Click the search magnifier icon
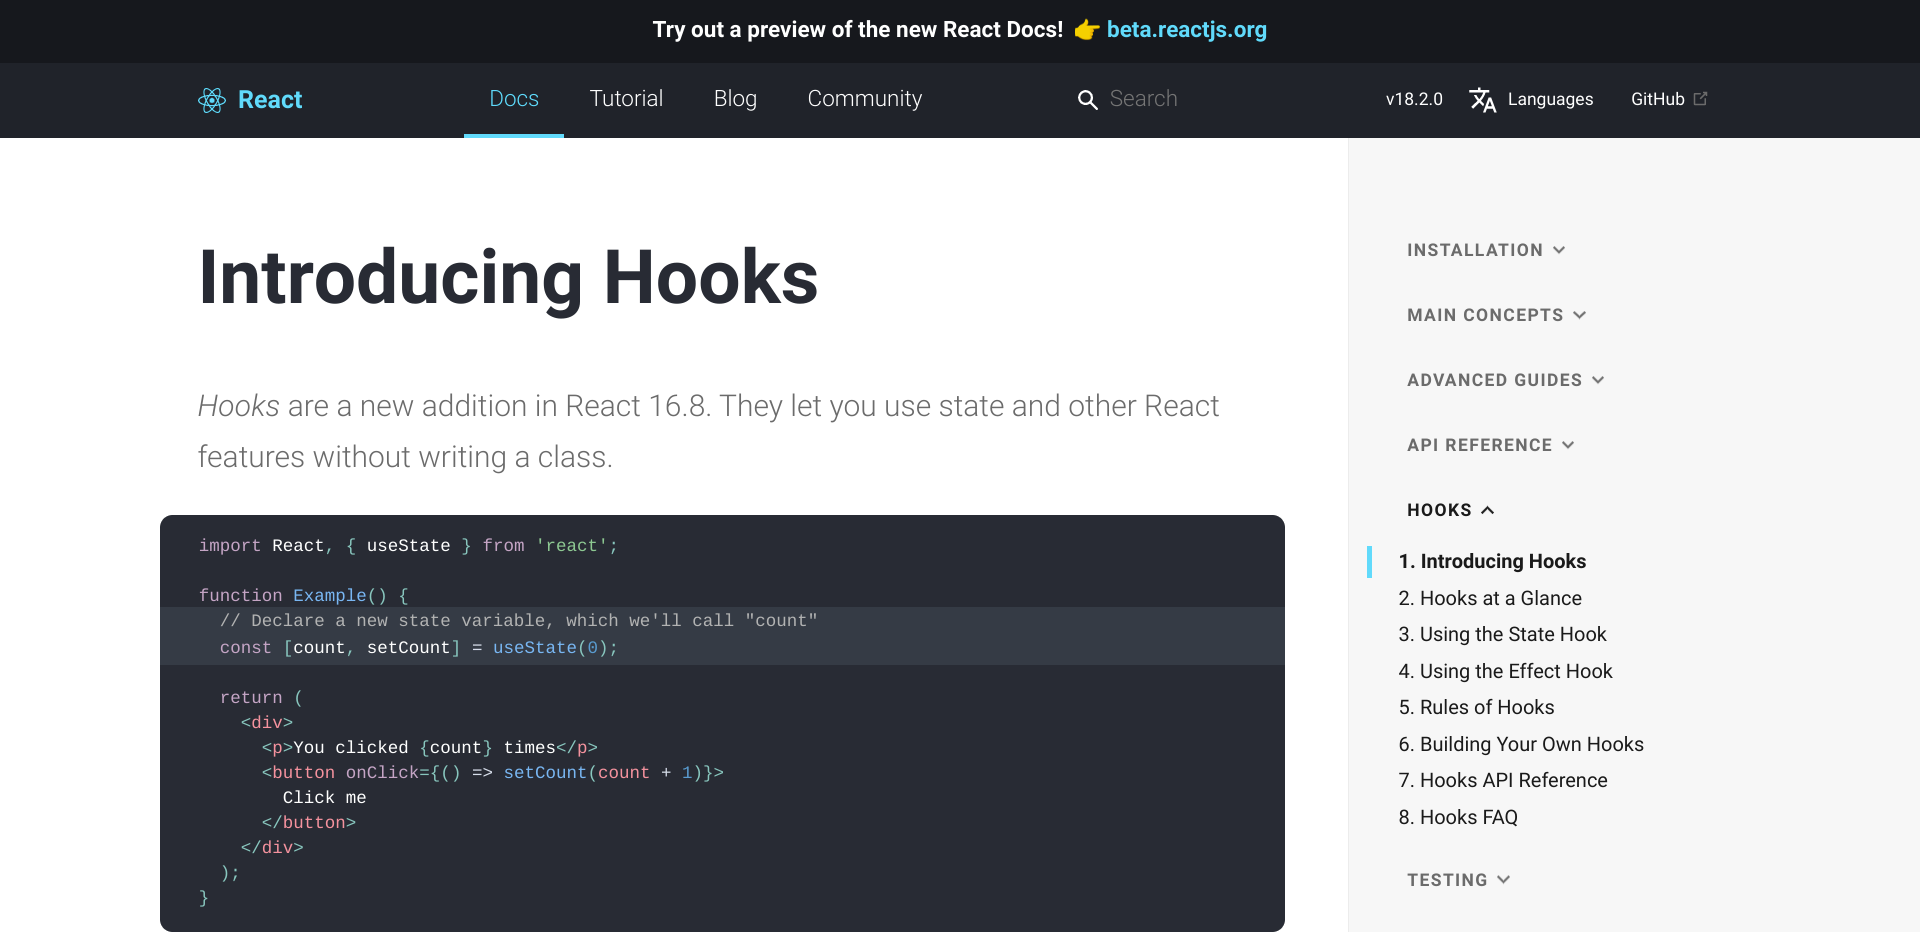The width and height of the screenshot is (1920, 933). [1087, 100]
